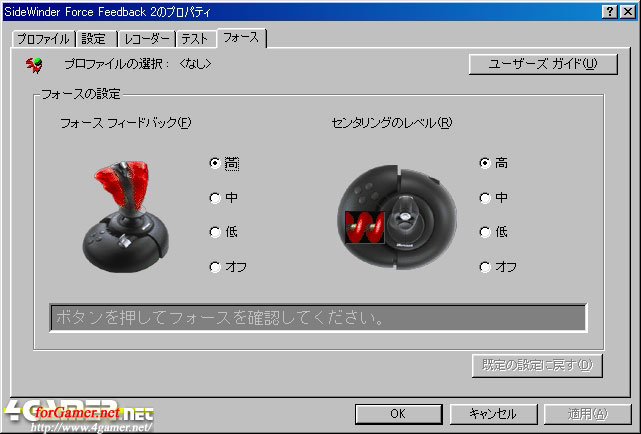
Task: Click the フォース フィードバック(F) label
Action: coord(126,123)
